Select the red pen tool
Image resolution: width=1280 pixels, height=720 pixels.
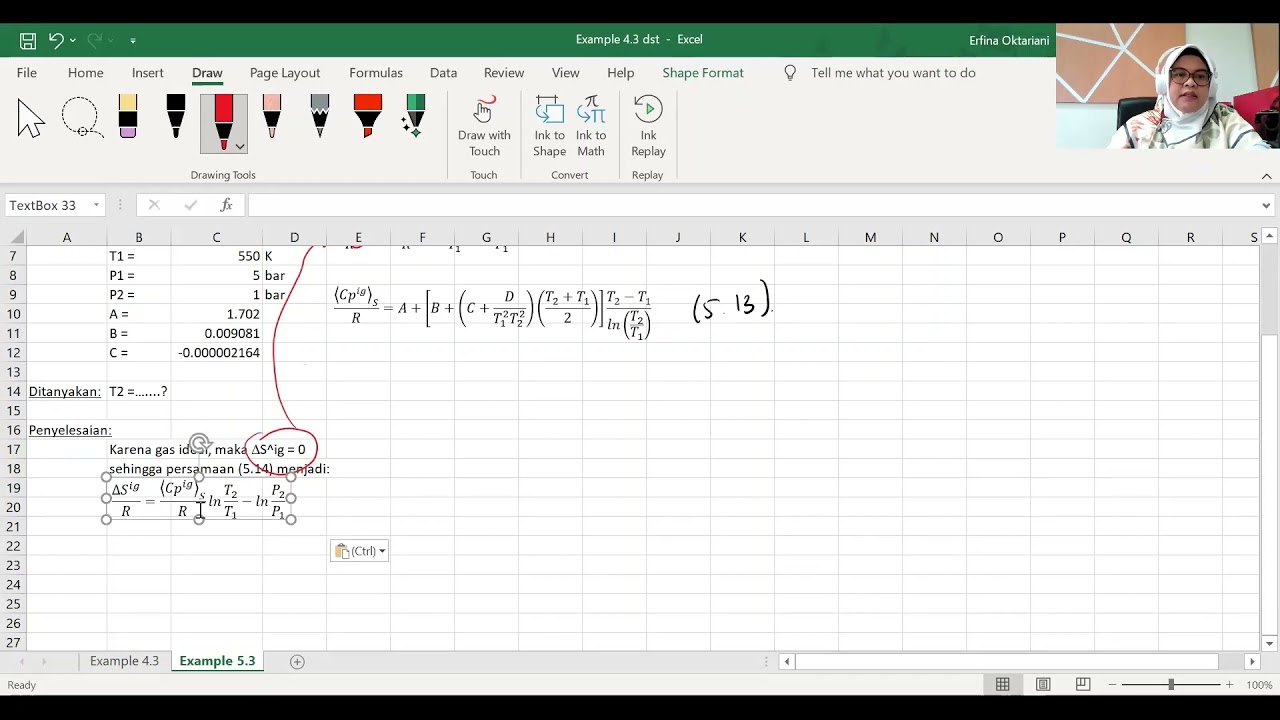(x=223, y=120)
